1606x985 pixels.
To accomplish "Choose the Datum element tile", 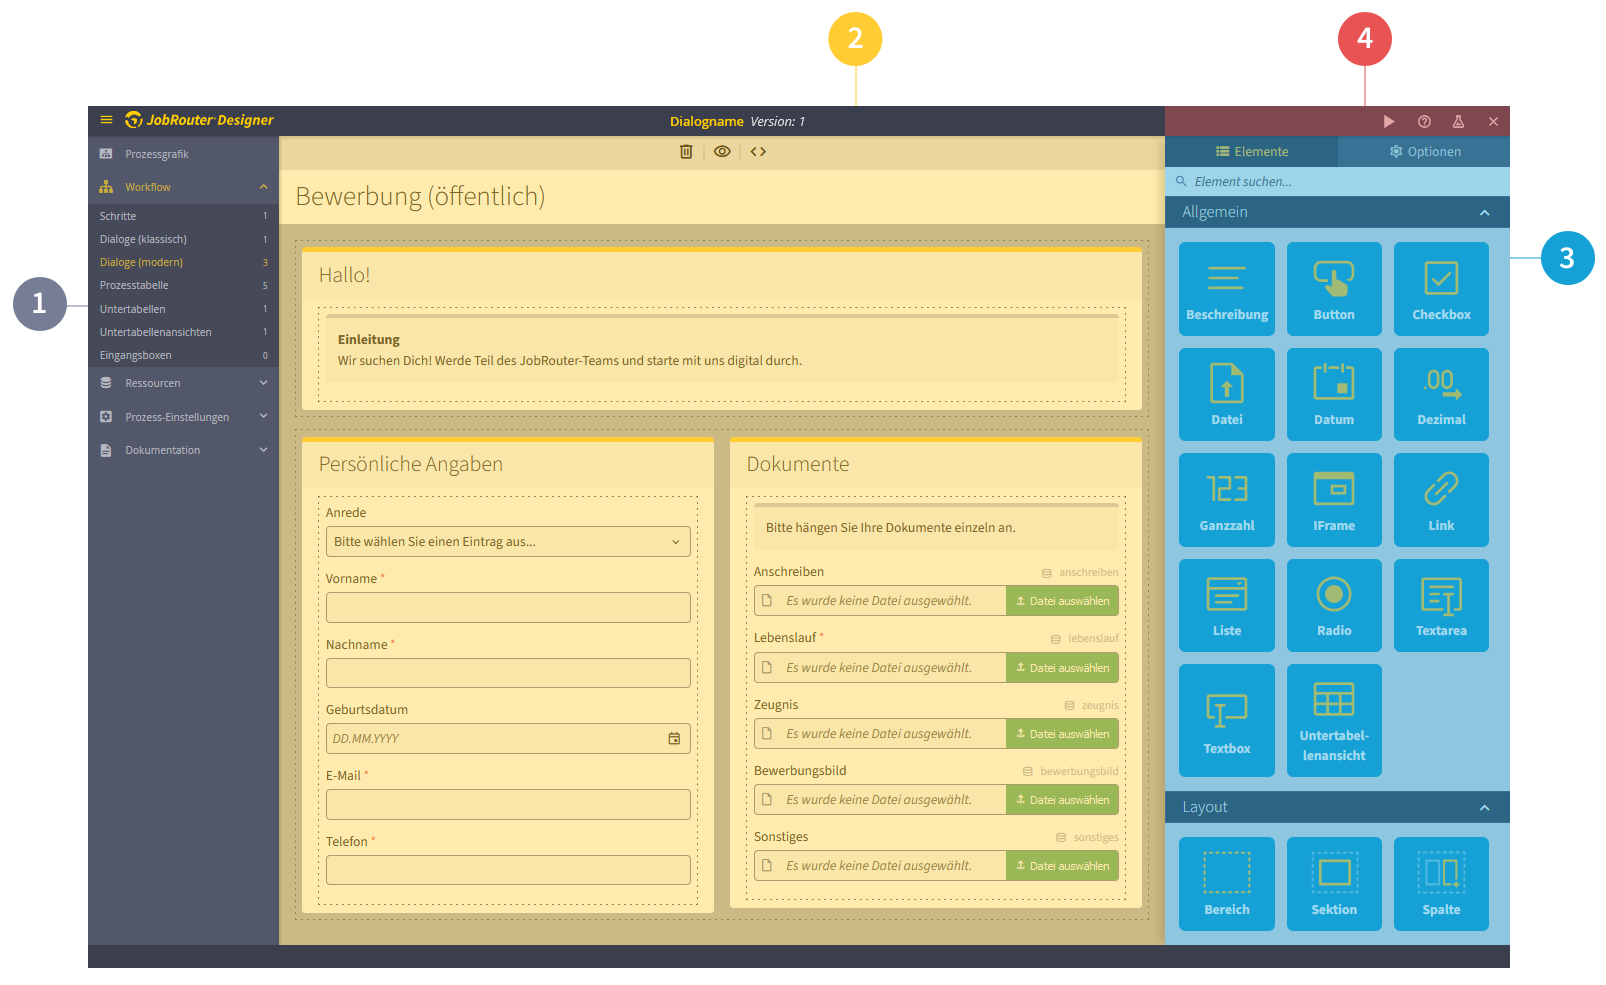I will (x=1334, y=395).
